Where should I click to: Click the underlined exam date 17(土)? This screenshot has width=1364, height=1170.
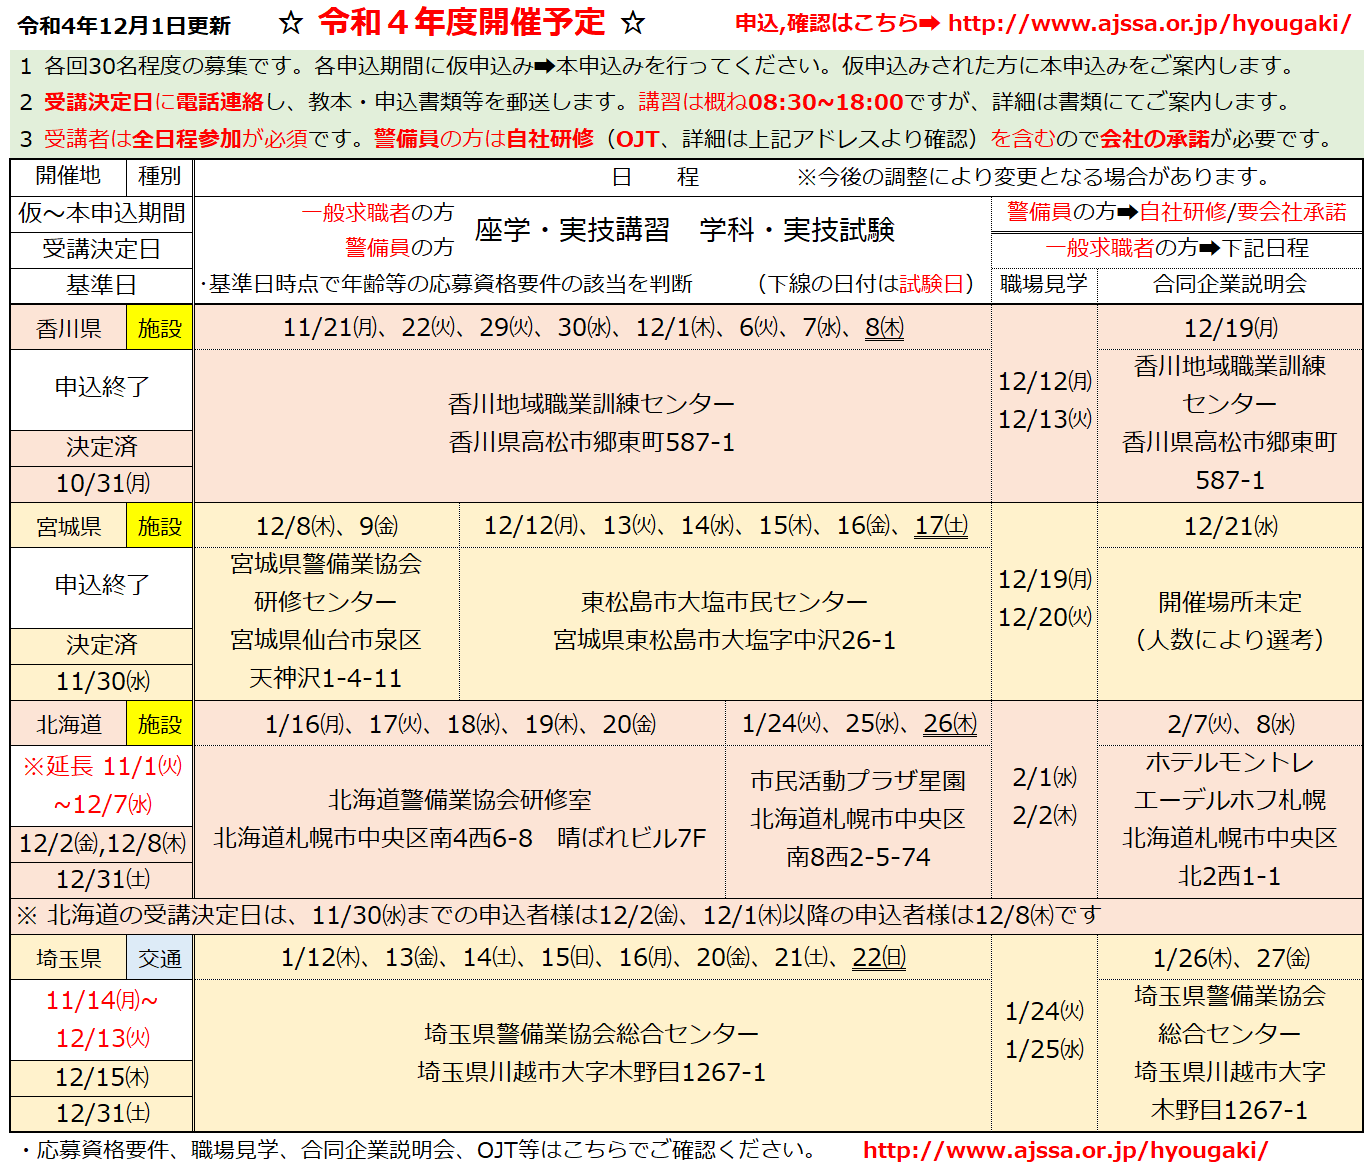point(941,526)
